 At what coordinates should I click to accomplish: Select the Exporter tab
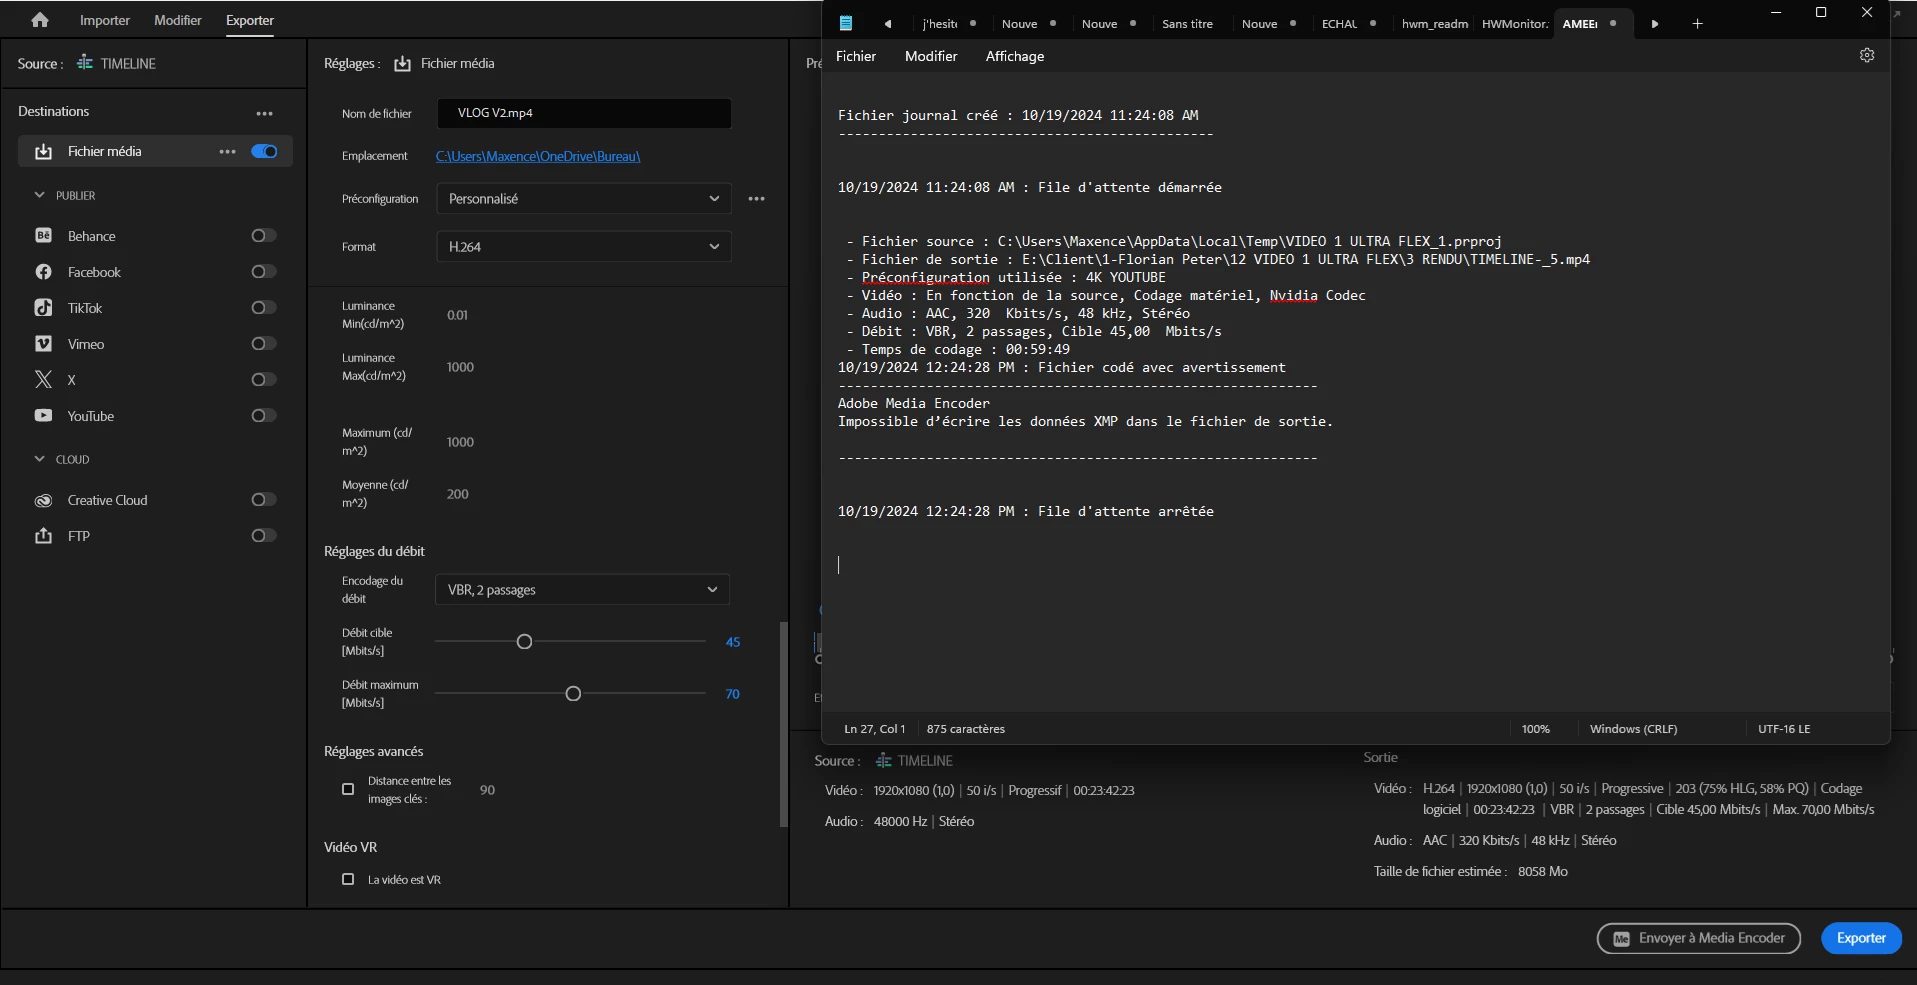pyautogui.click(x=250, y=20)
